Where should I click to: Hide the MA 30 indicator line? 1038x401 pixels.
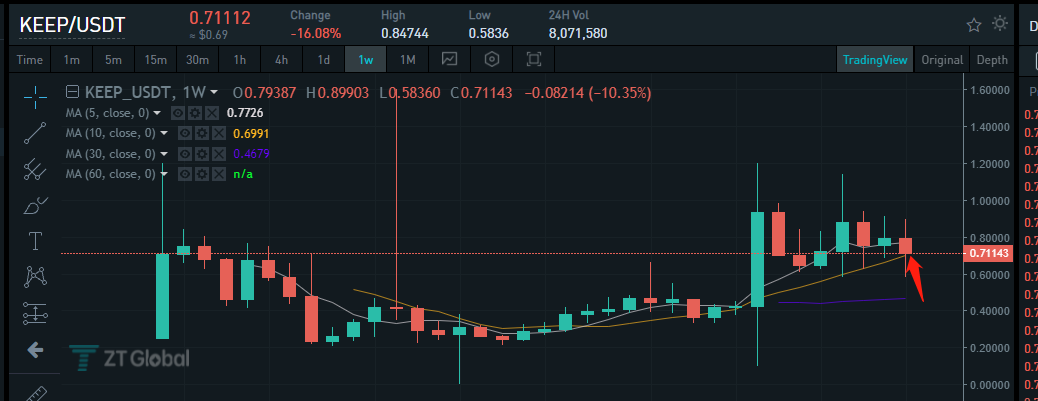pyautogui.click(x=187, y=154)
